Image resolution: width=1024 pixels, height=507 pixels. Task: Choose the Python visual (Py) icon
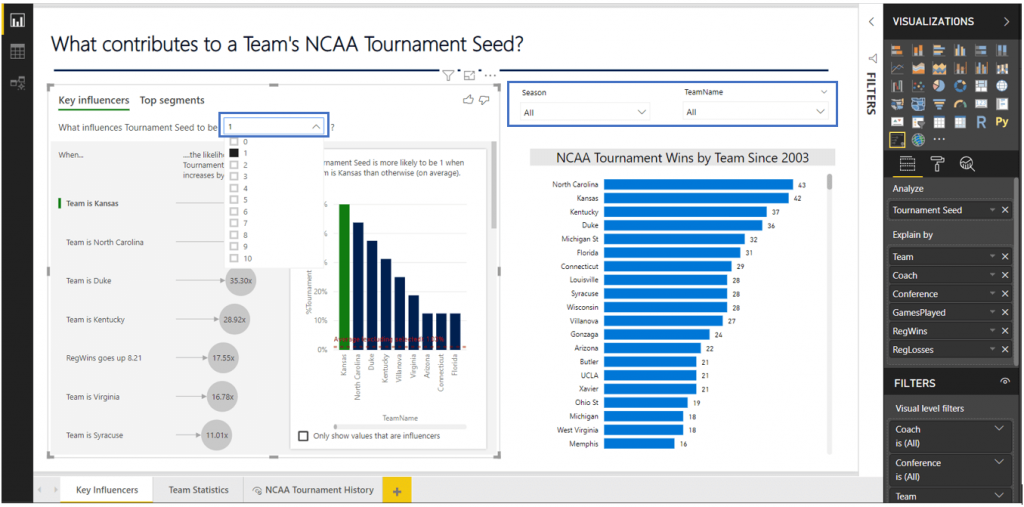(x=1003, y=122)
